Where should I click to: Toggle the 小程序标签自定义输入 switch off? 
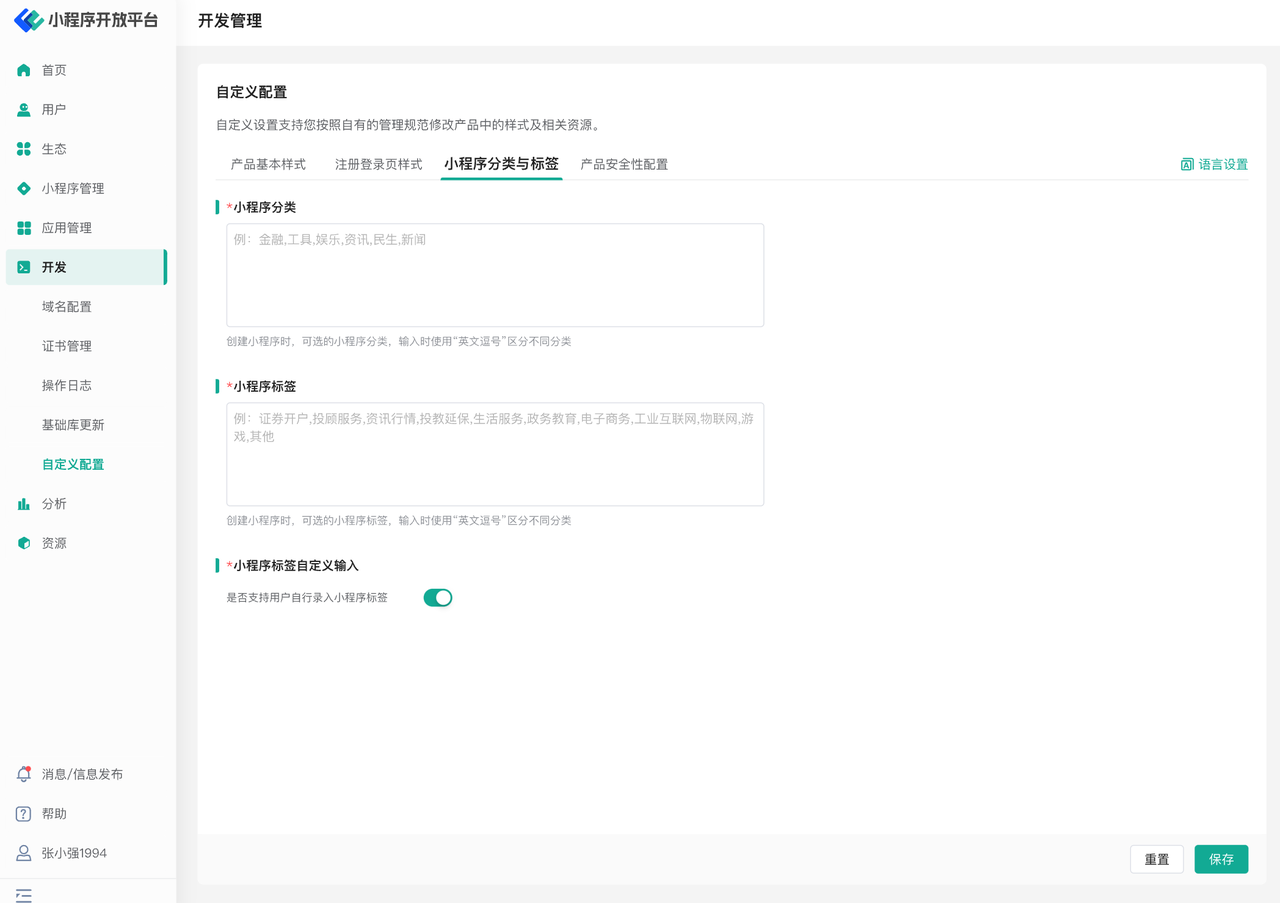coord(437,598)
